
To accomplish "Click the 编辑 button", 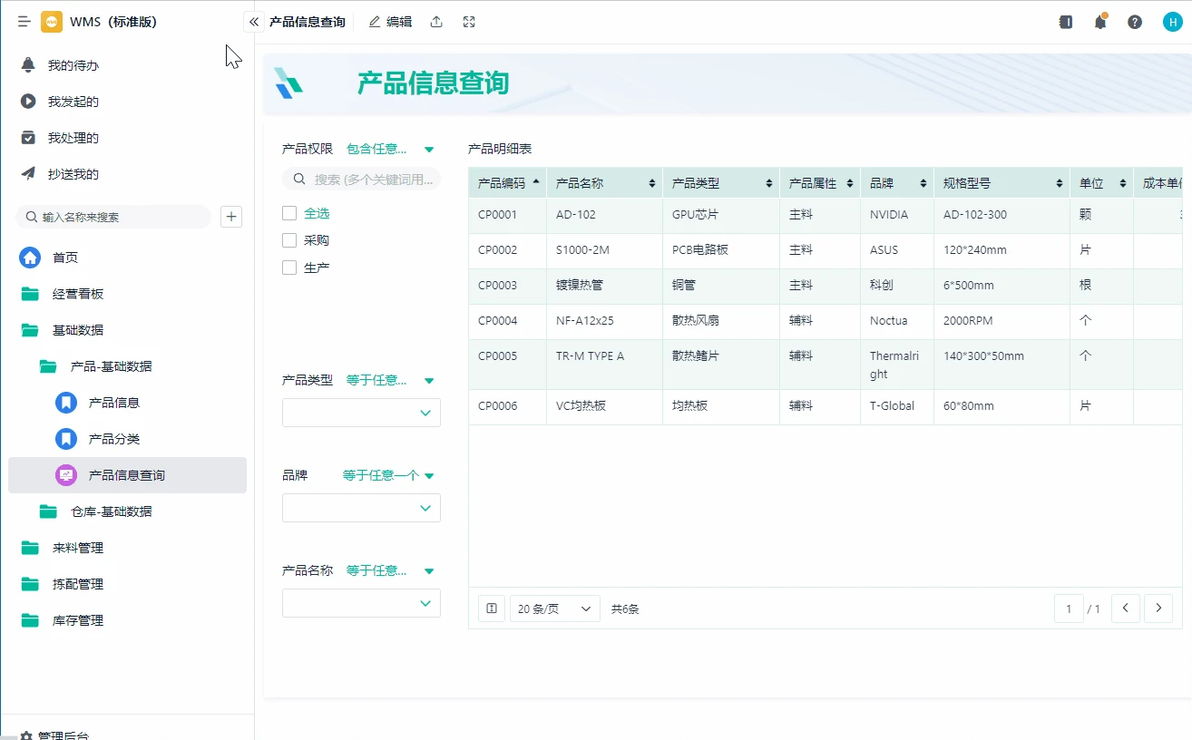I will point(390,22).
